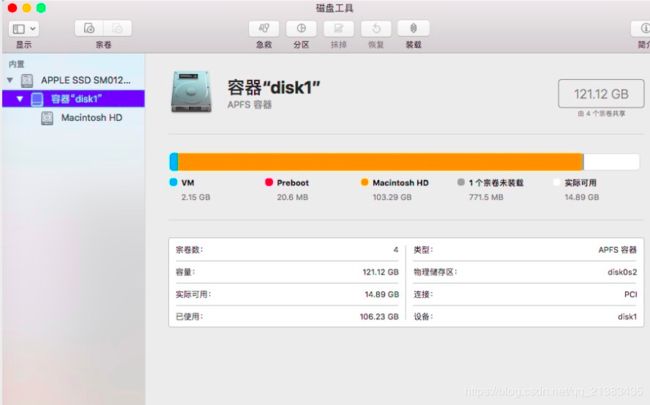The height and width of the screenshot is (405, 650).
Task: Click the remove volume toolbar icon
Action: [118, 28]
